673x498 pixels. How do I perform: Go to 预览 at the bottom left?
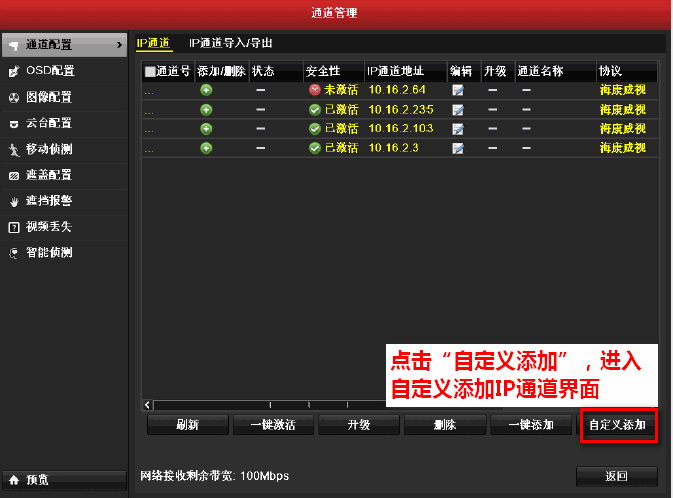40,480
